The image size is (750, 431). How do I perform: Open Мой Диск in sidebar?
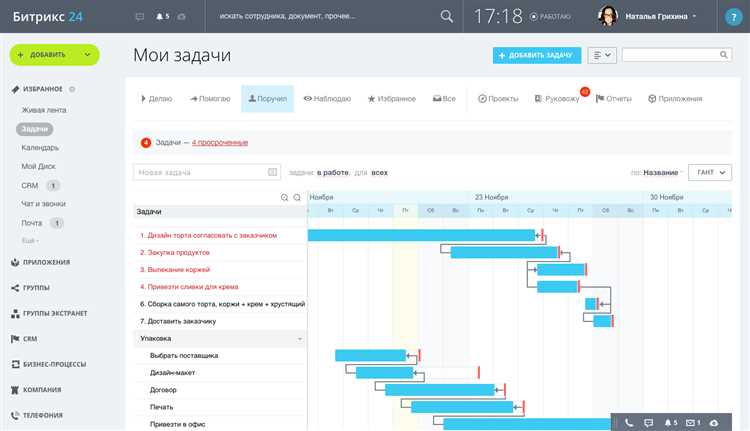pos(38,166)
